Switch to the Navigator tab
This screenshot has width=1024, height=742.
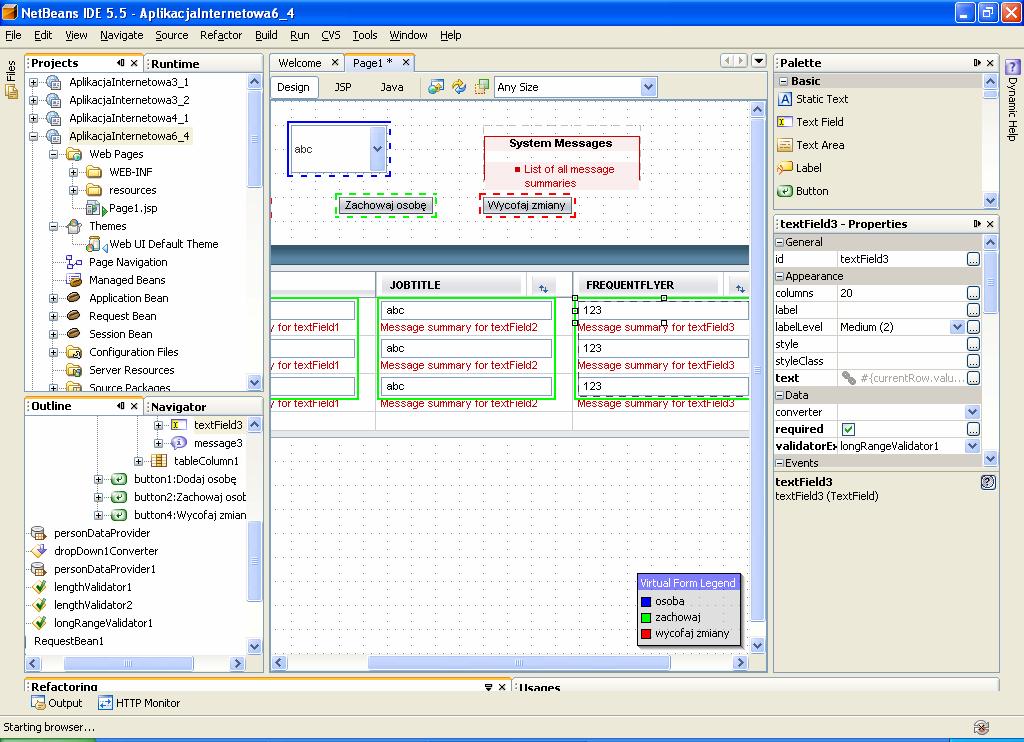178,406
